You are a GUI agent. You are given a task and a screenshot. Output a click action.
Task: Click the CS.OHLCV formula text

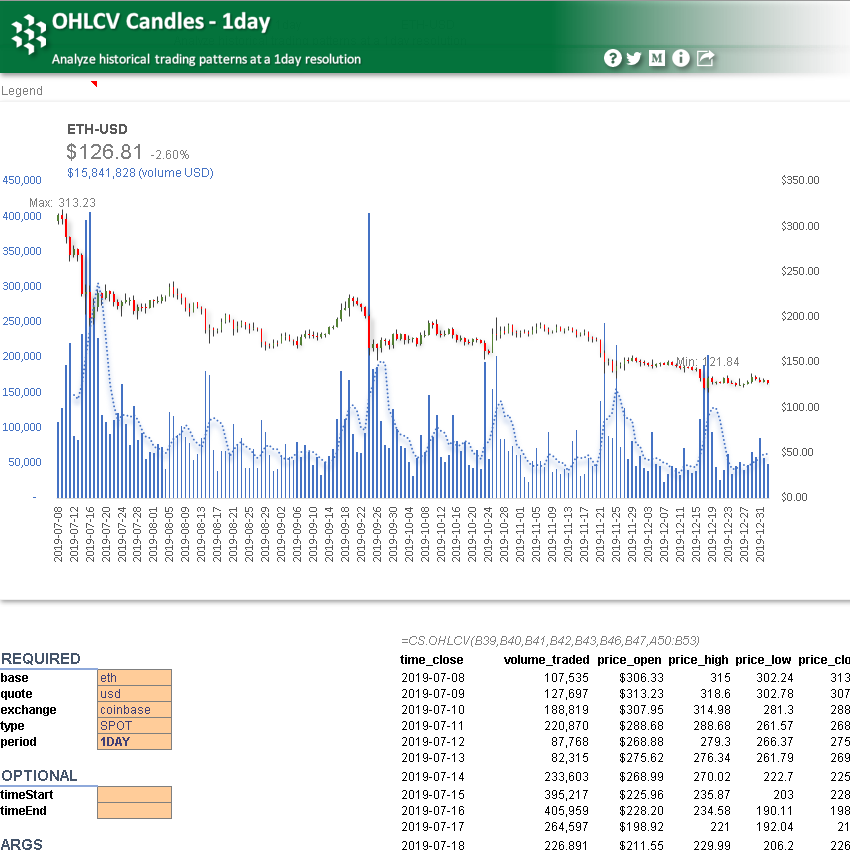545,641
